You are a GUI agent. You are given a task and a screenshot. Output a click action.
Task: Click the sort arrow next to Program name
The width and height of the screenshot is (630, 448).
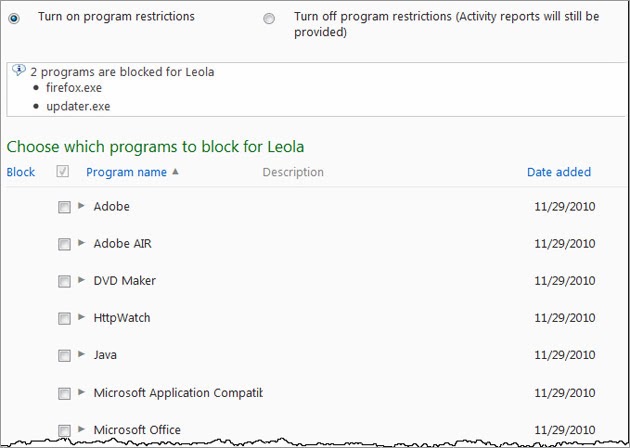176,172
